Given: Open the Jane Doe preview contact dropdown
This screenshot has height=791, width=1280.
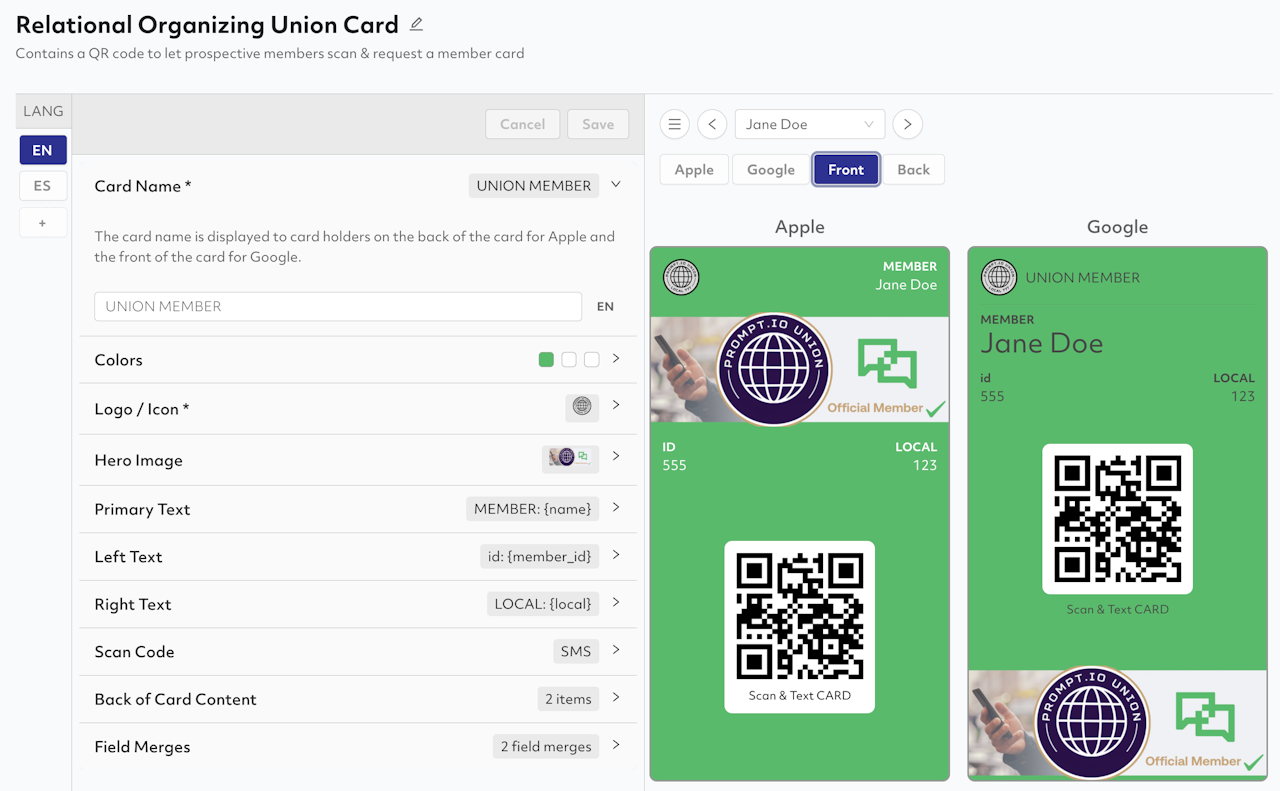Looking at the screenshot, I should pyautogui.click(x=810, y=124).
